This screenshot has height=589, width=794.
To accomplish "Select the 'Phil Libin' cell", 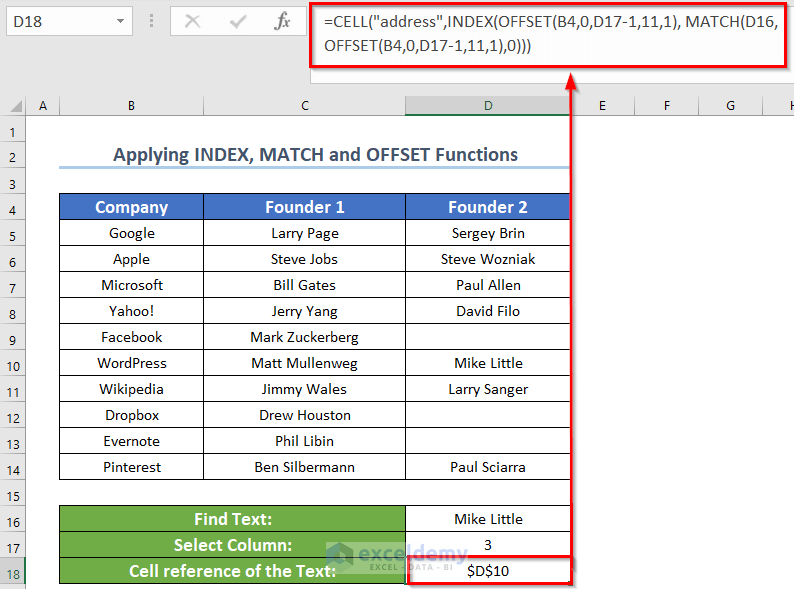I will click(x=304, y=441).
